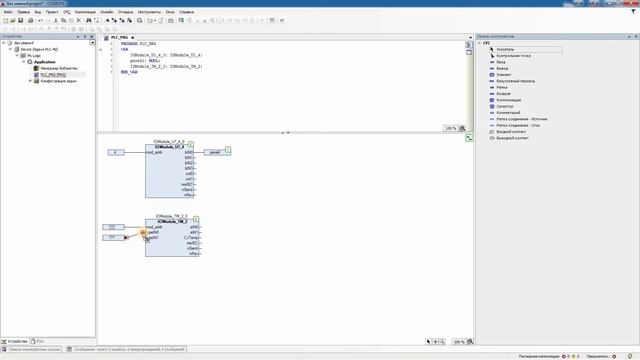The height and width of the screenshot is (360, 640).
Task: Click the input box wired to IOModule_U1_4 mod_addr
Action: pos(116,152)
